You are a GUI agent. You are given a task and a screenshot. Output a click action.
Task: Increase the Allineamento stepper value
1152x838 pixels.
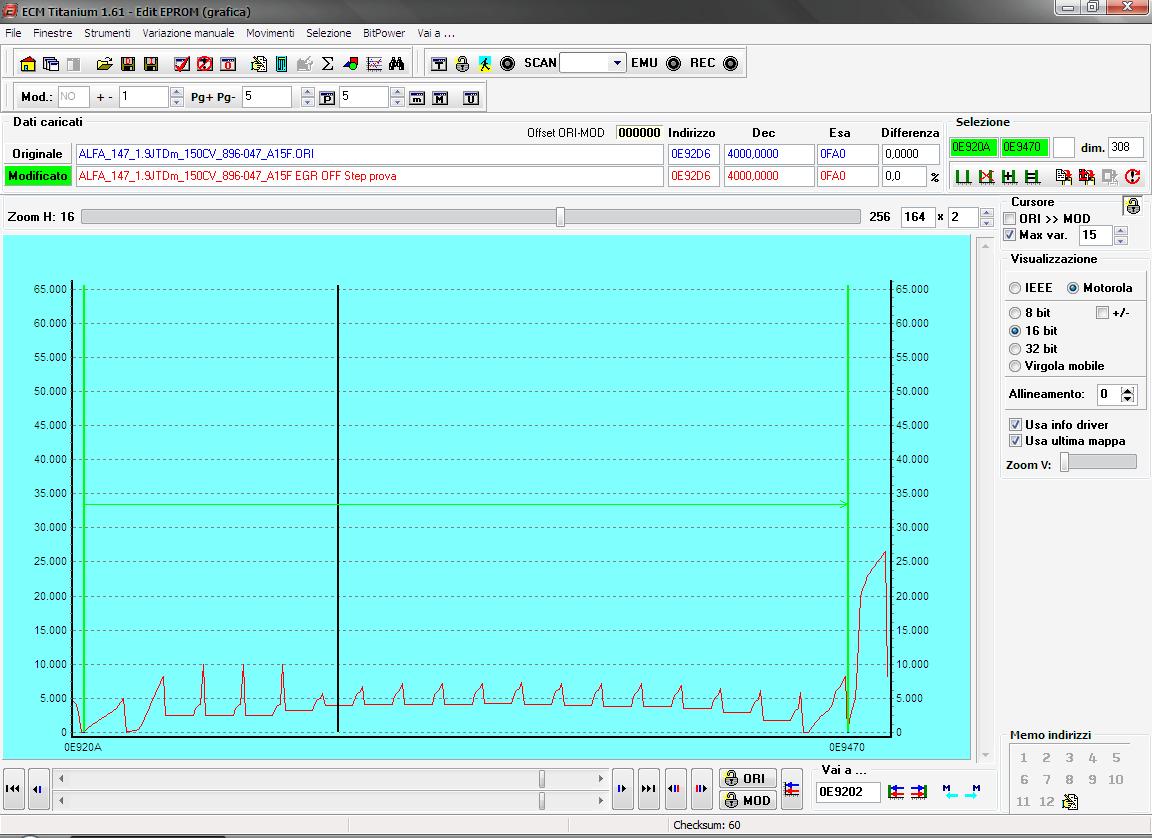(x=1128, y=390)
